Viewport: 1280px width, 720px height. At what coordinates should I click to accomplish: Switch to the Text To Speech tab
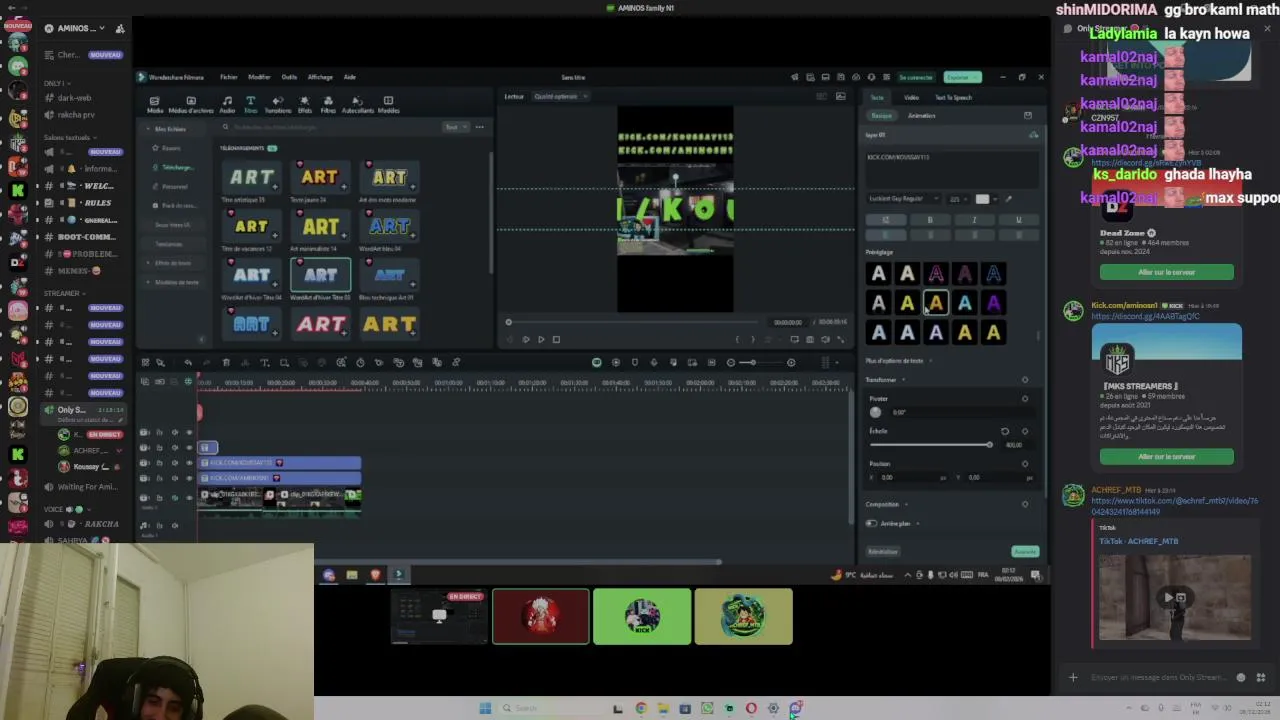point(953,97)
